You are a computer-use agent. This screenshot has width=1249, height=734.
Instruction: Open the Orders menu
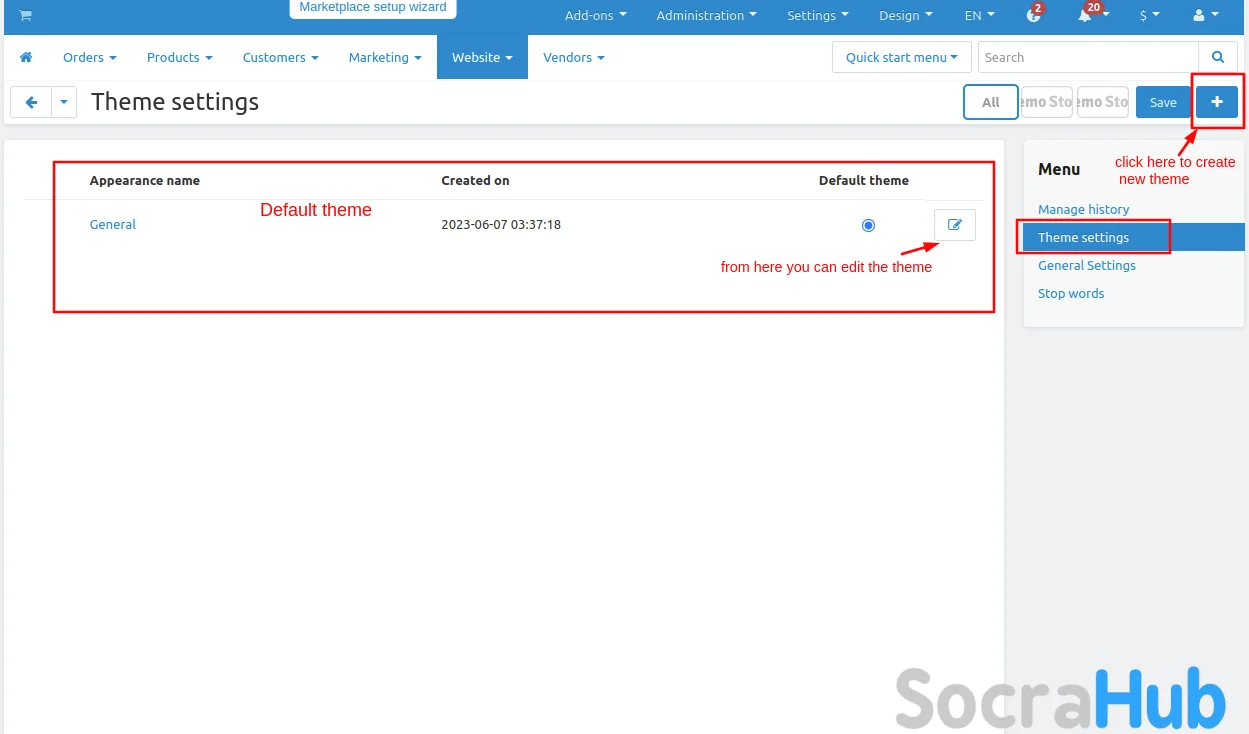point(89,57)
